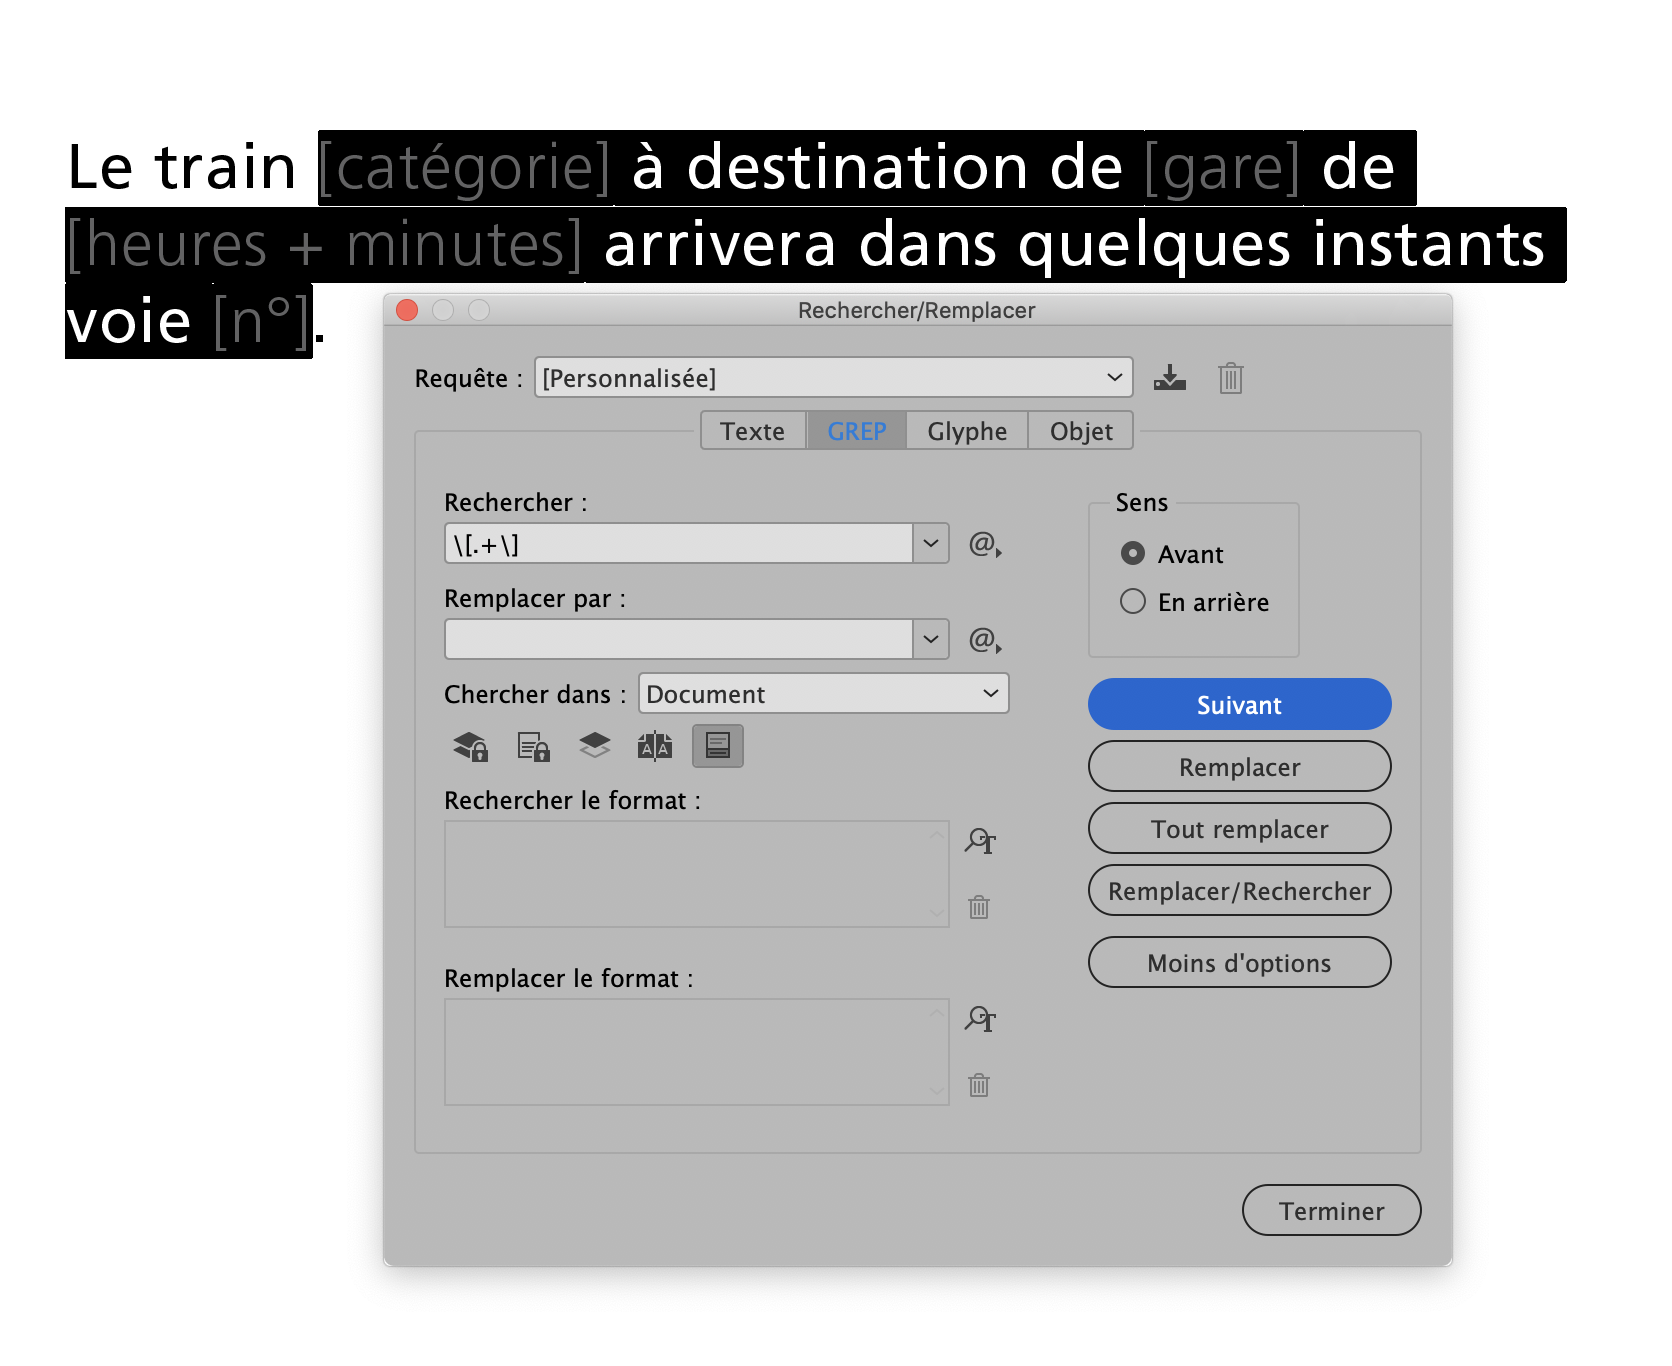1672x1366 pixels.
Task: Select the En arrière radio button
Action: coord(1133,601)
